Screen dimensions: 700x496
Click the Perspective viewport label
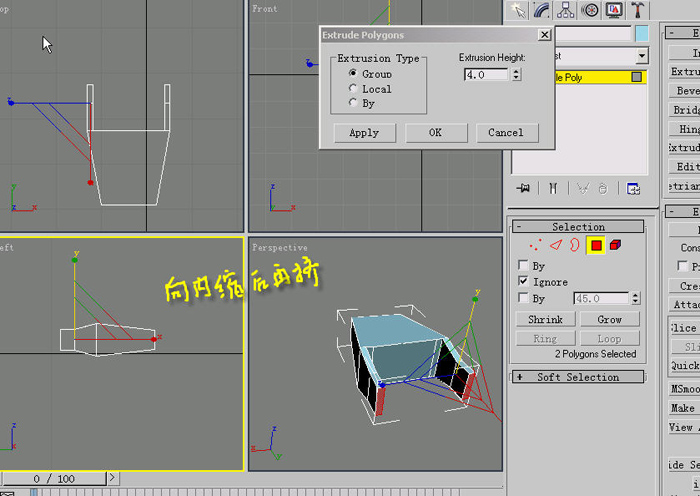click(280, 247)
